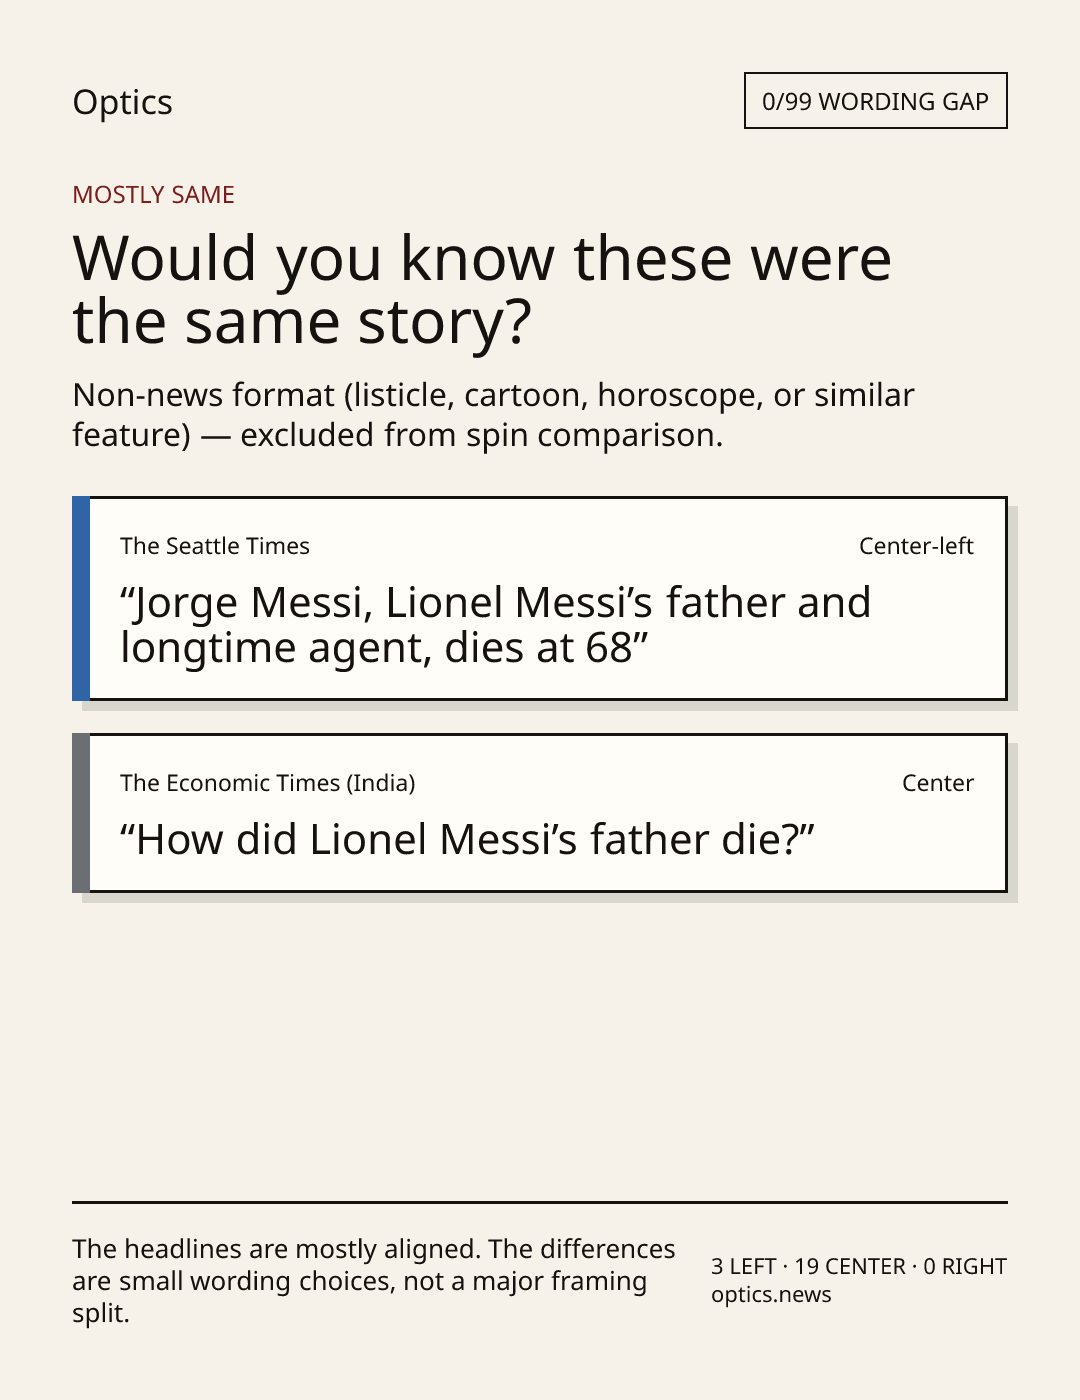
Task: Click the blue bias stripe on Seattle Times card
Action: pyautogui.click(x=81, y=598)
